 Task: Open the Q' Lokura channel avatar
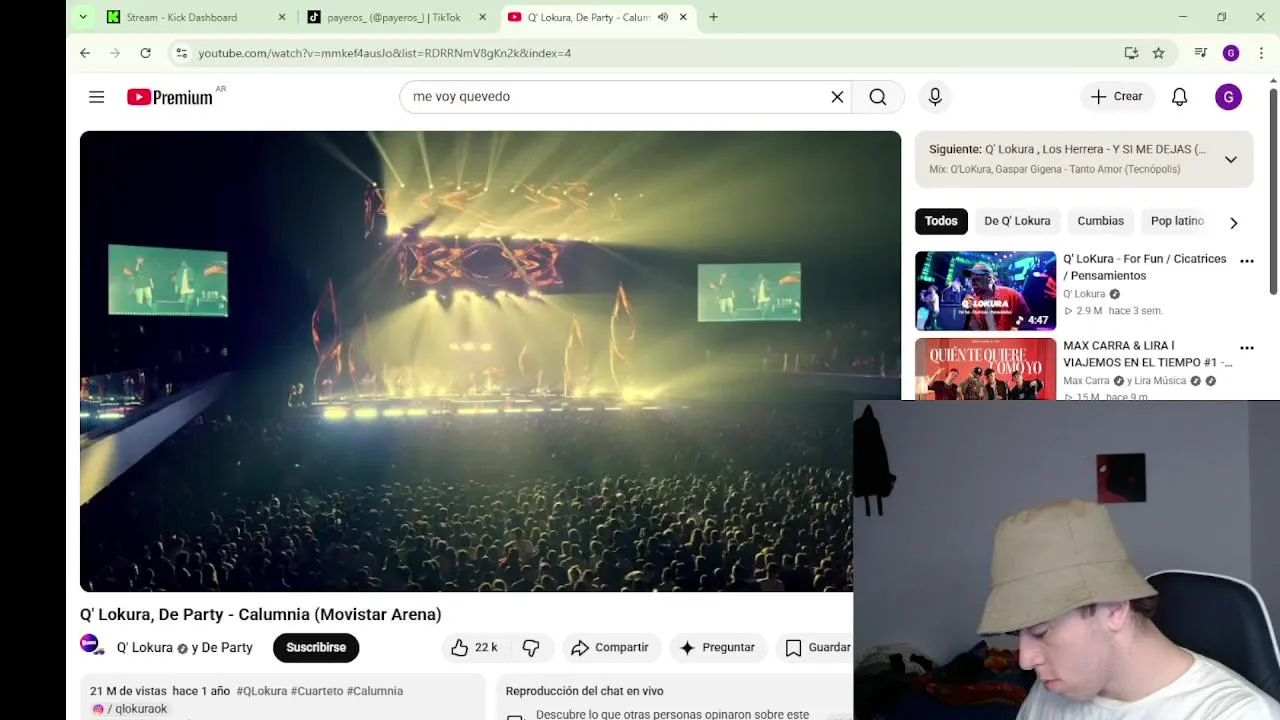[x=91, y=646]
